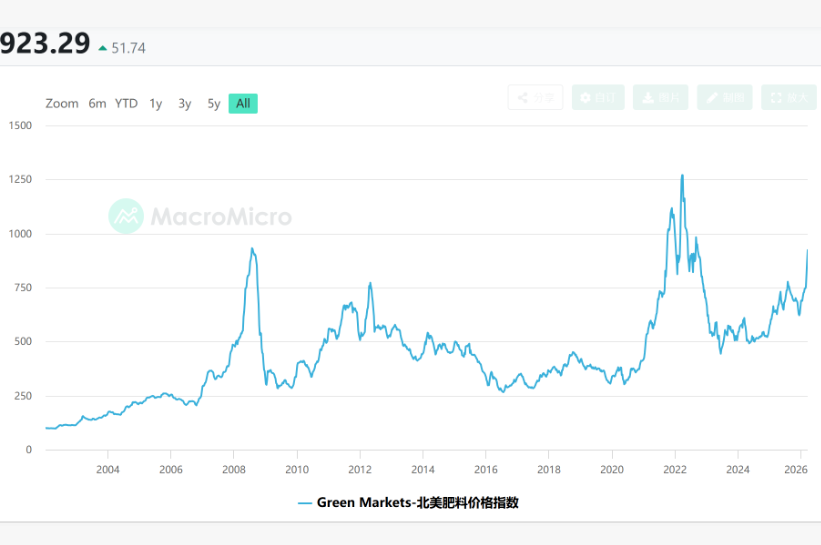The width and height of the screenshot is (821, 545).
Task: Click the green up-arrow change indicator
Action: [102, 47]
